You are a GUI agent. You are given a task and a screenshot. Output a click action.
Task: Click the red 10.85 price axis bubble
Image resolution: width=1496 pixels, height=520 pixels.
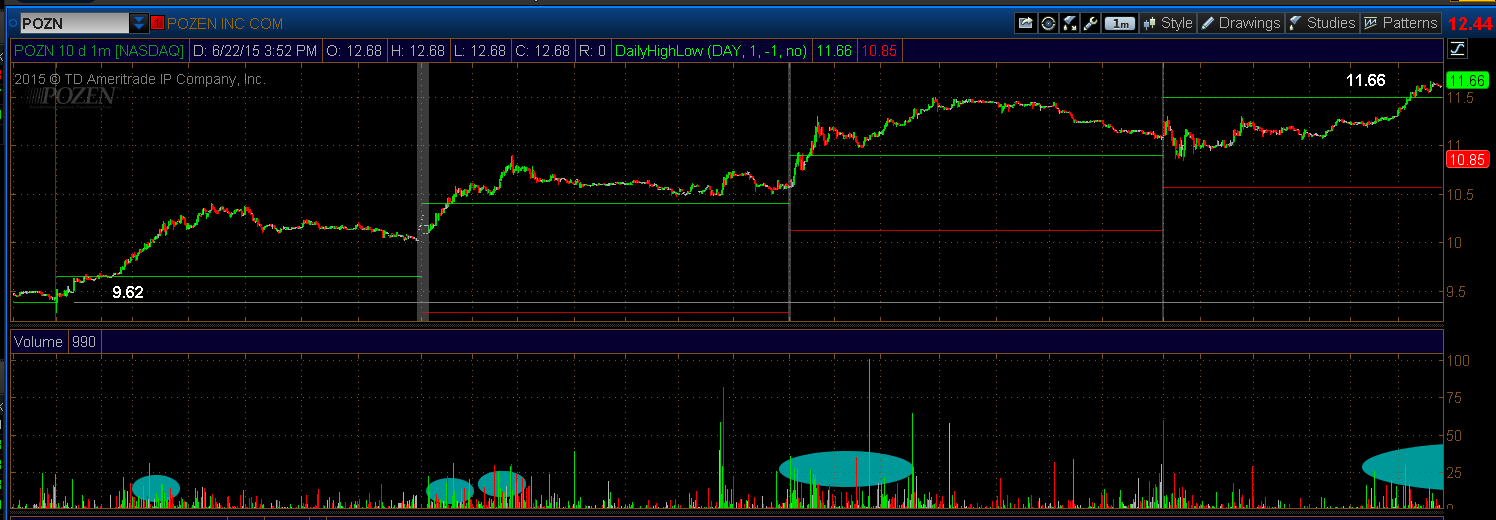point(1469,159)
